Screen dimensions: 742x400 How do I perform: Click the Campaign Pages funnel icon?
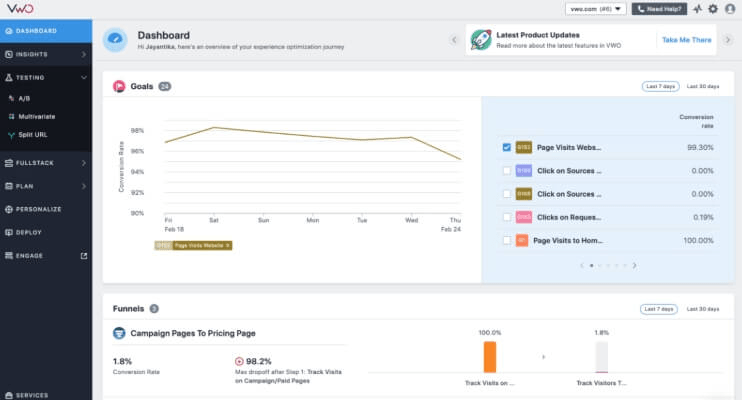point(119,333)
